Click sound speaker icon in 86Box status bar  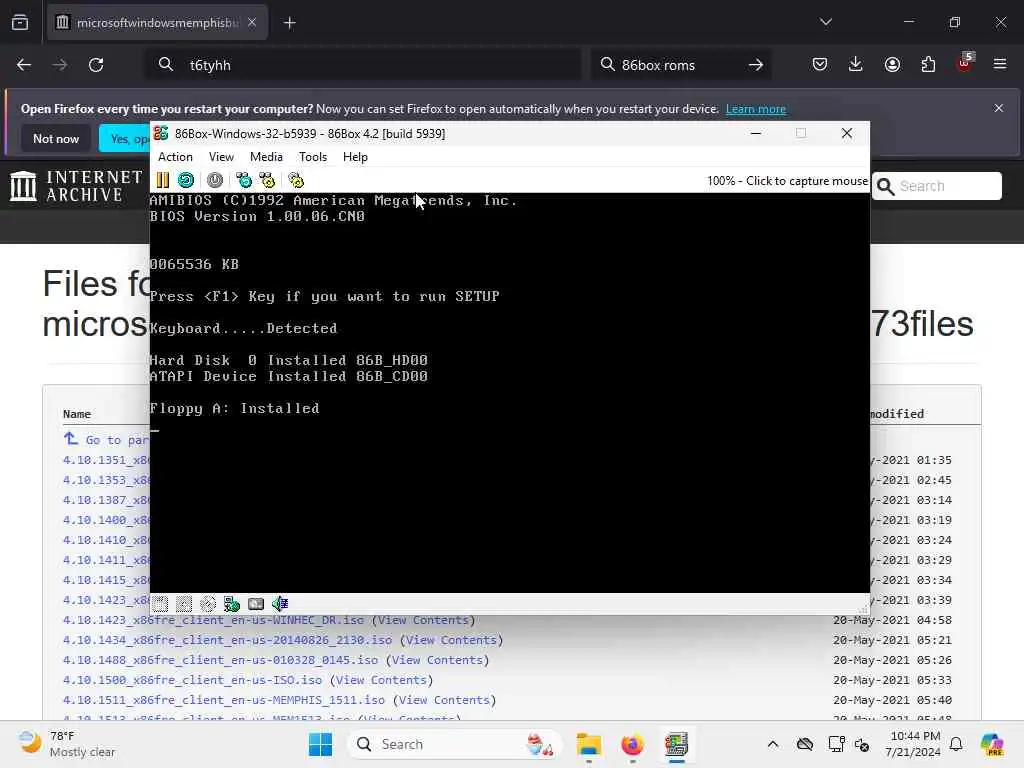pyautogui.click(x=280, y=604)
